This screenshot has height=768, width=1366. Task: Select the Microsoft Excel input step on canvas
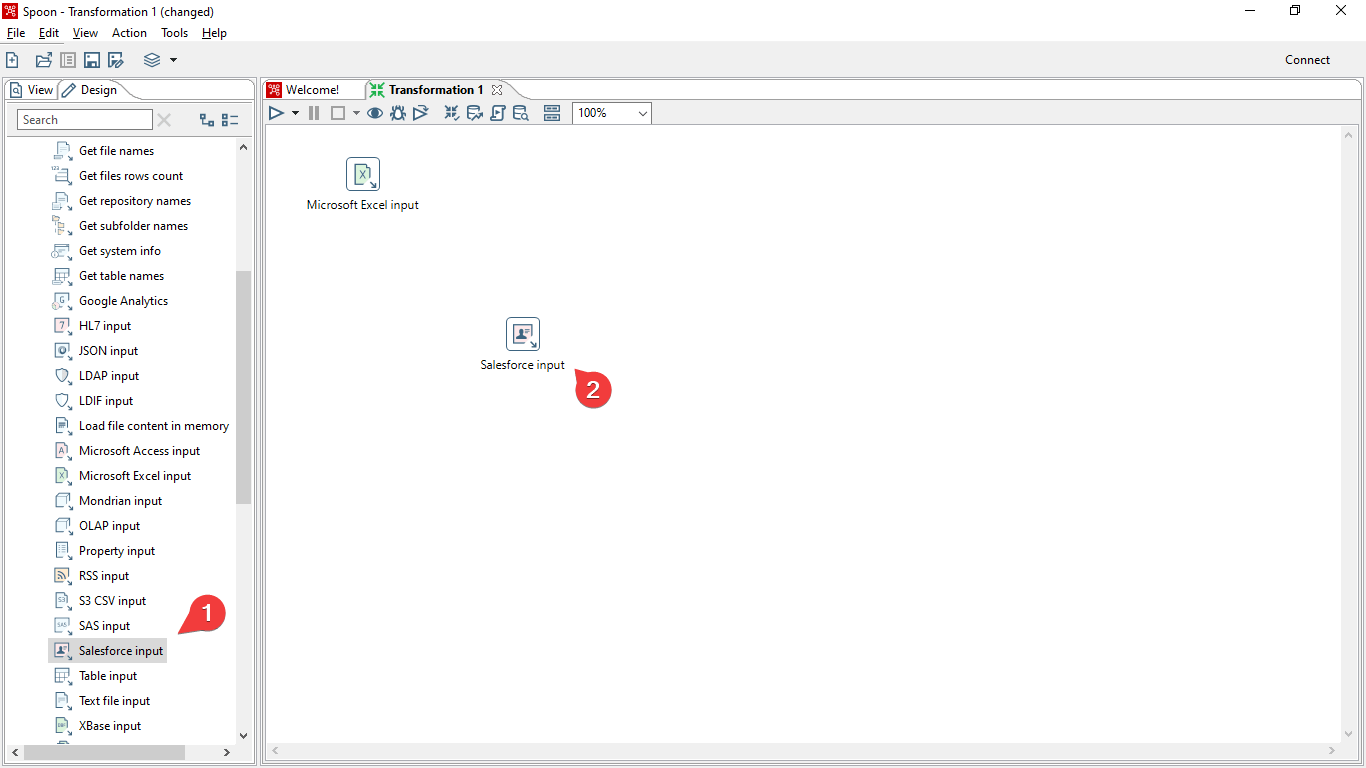(x=363, y=174)
